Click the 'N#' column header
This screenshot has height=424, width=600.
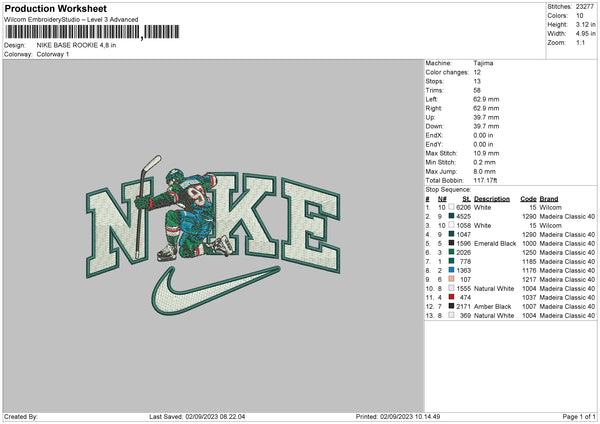pyautogui.click(x=442, y=199)
